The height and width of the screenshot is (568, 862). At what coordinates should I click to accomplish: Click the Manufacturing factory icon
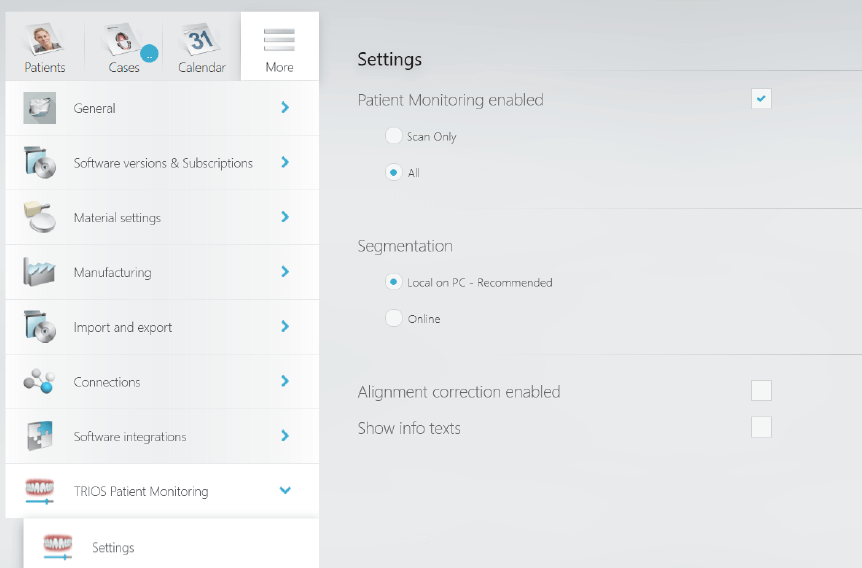[39, 272]
